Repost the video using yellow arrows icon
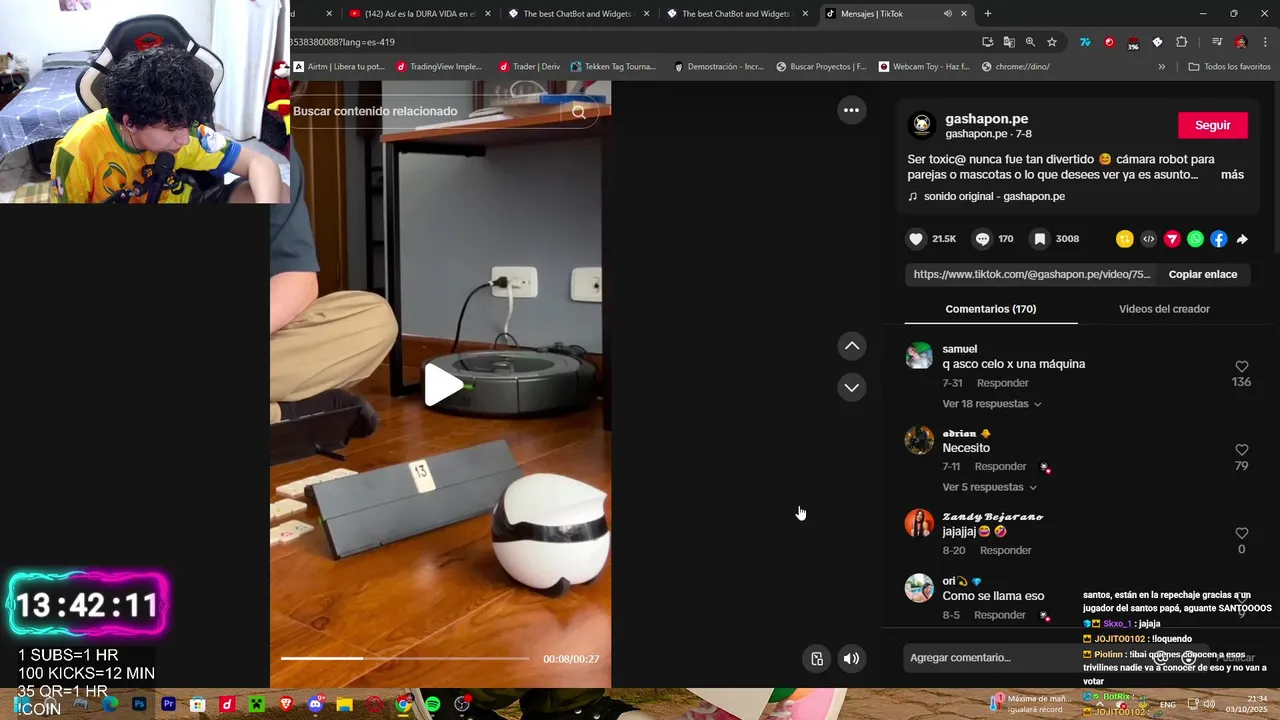This screenshot has width=1280, height=720. pyautogui.click(x=1125, y=239)
